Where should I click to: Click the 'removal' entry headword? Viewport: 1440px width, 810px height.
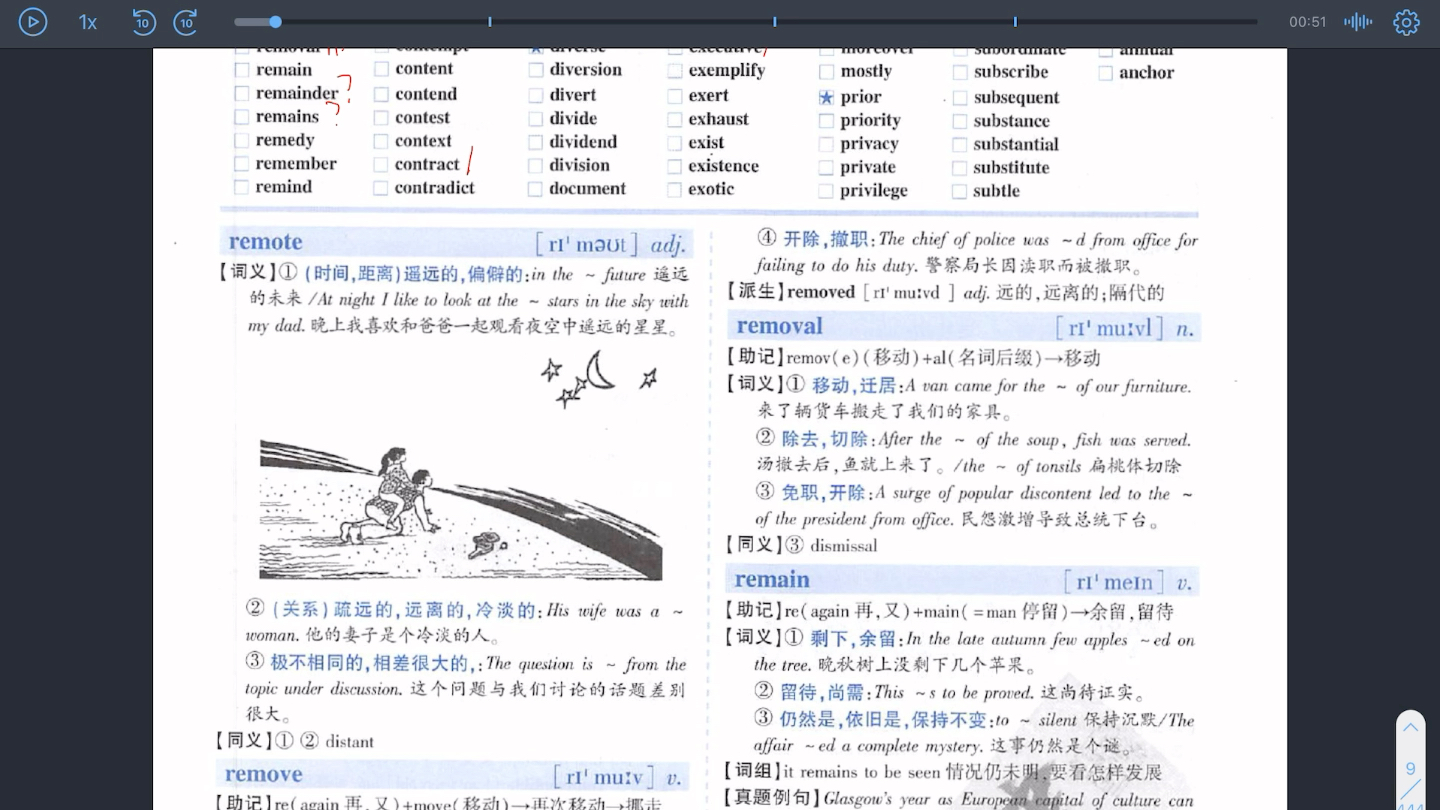click(x=779, y=326)
